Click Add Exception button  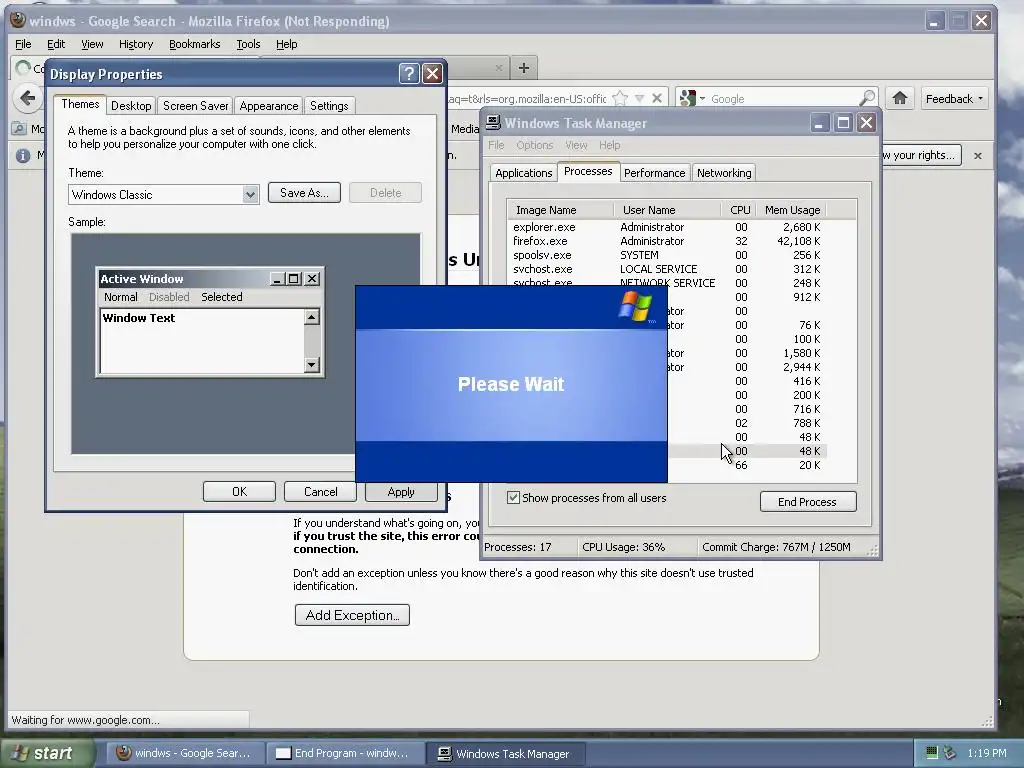click(x=352, y=615)
